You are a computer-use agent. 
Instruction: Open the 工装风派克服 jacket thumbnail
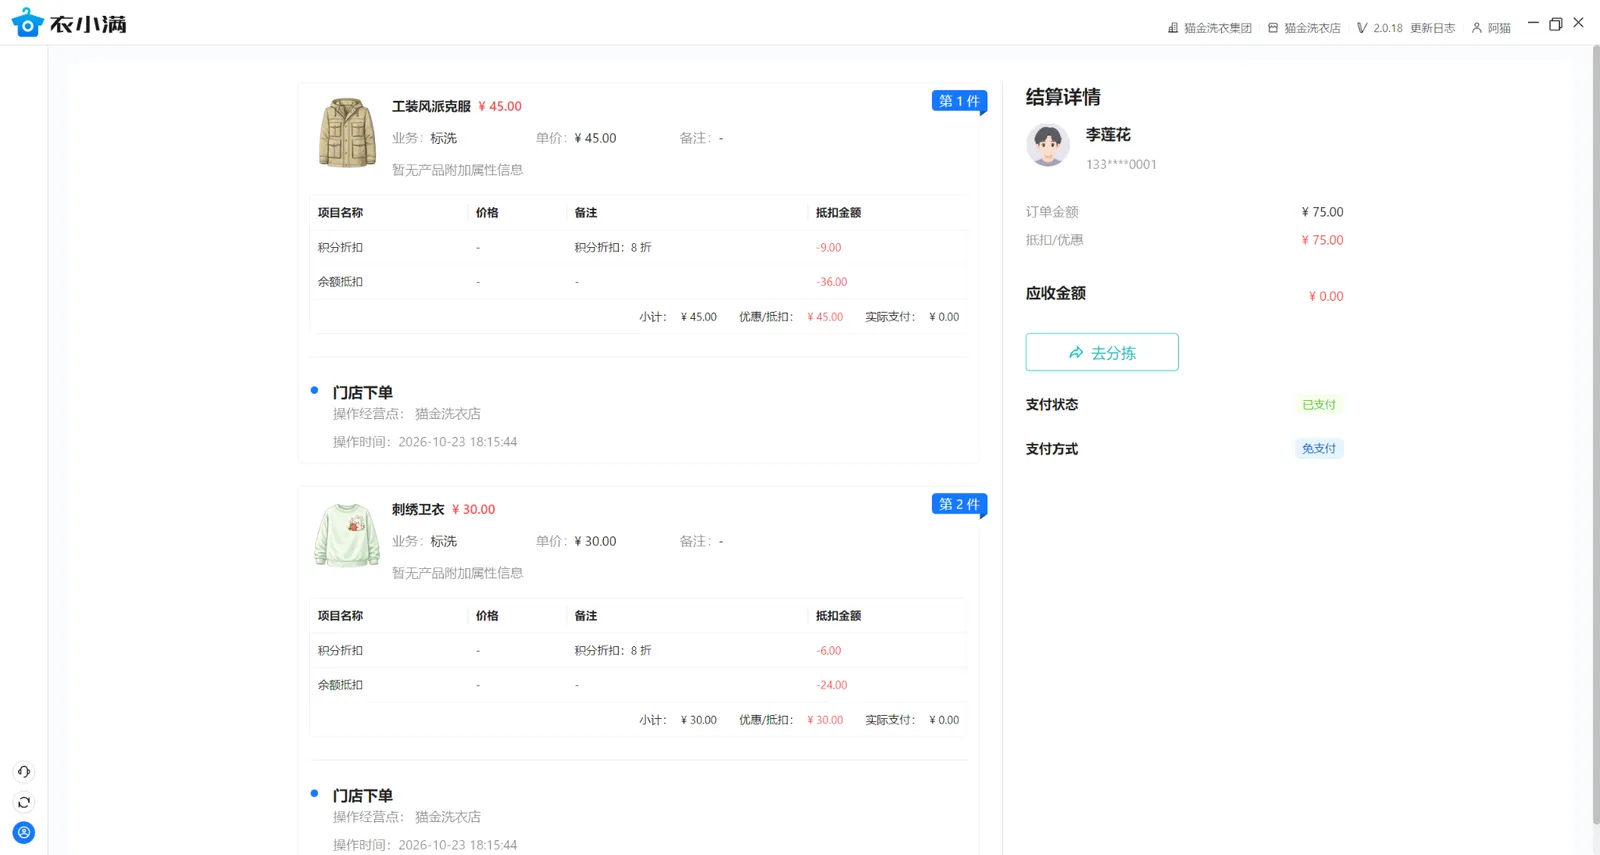pos(347,132)
